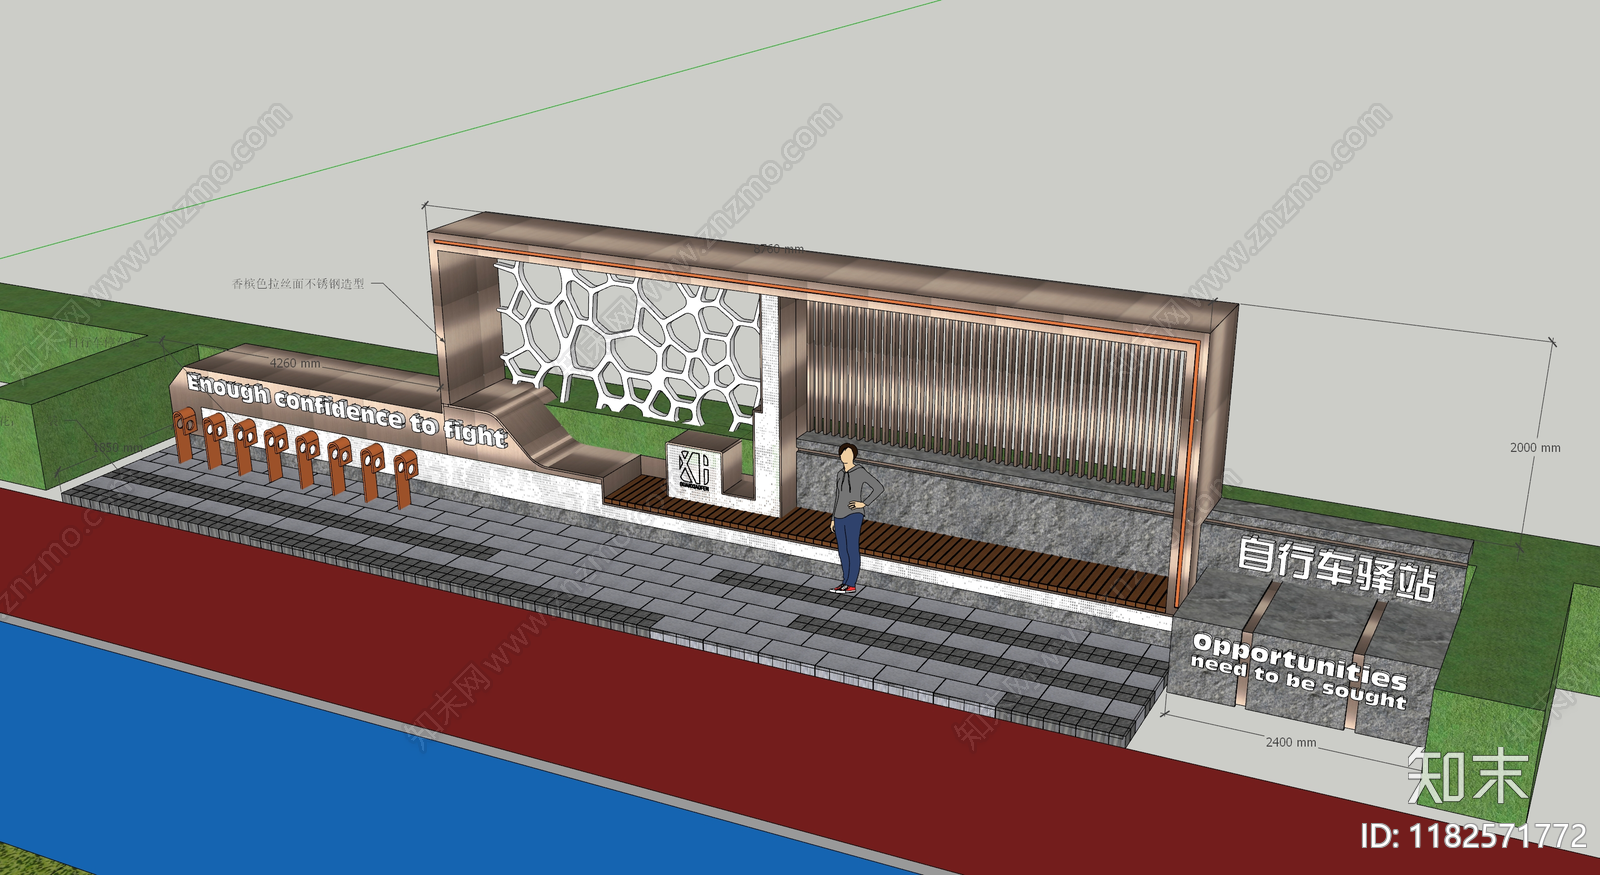Select the white logo cube on the bench
1600x875 pixels.
pyautogui.click(x=703, y=467)
